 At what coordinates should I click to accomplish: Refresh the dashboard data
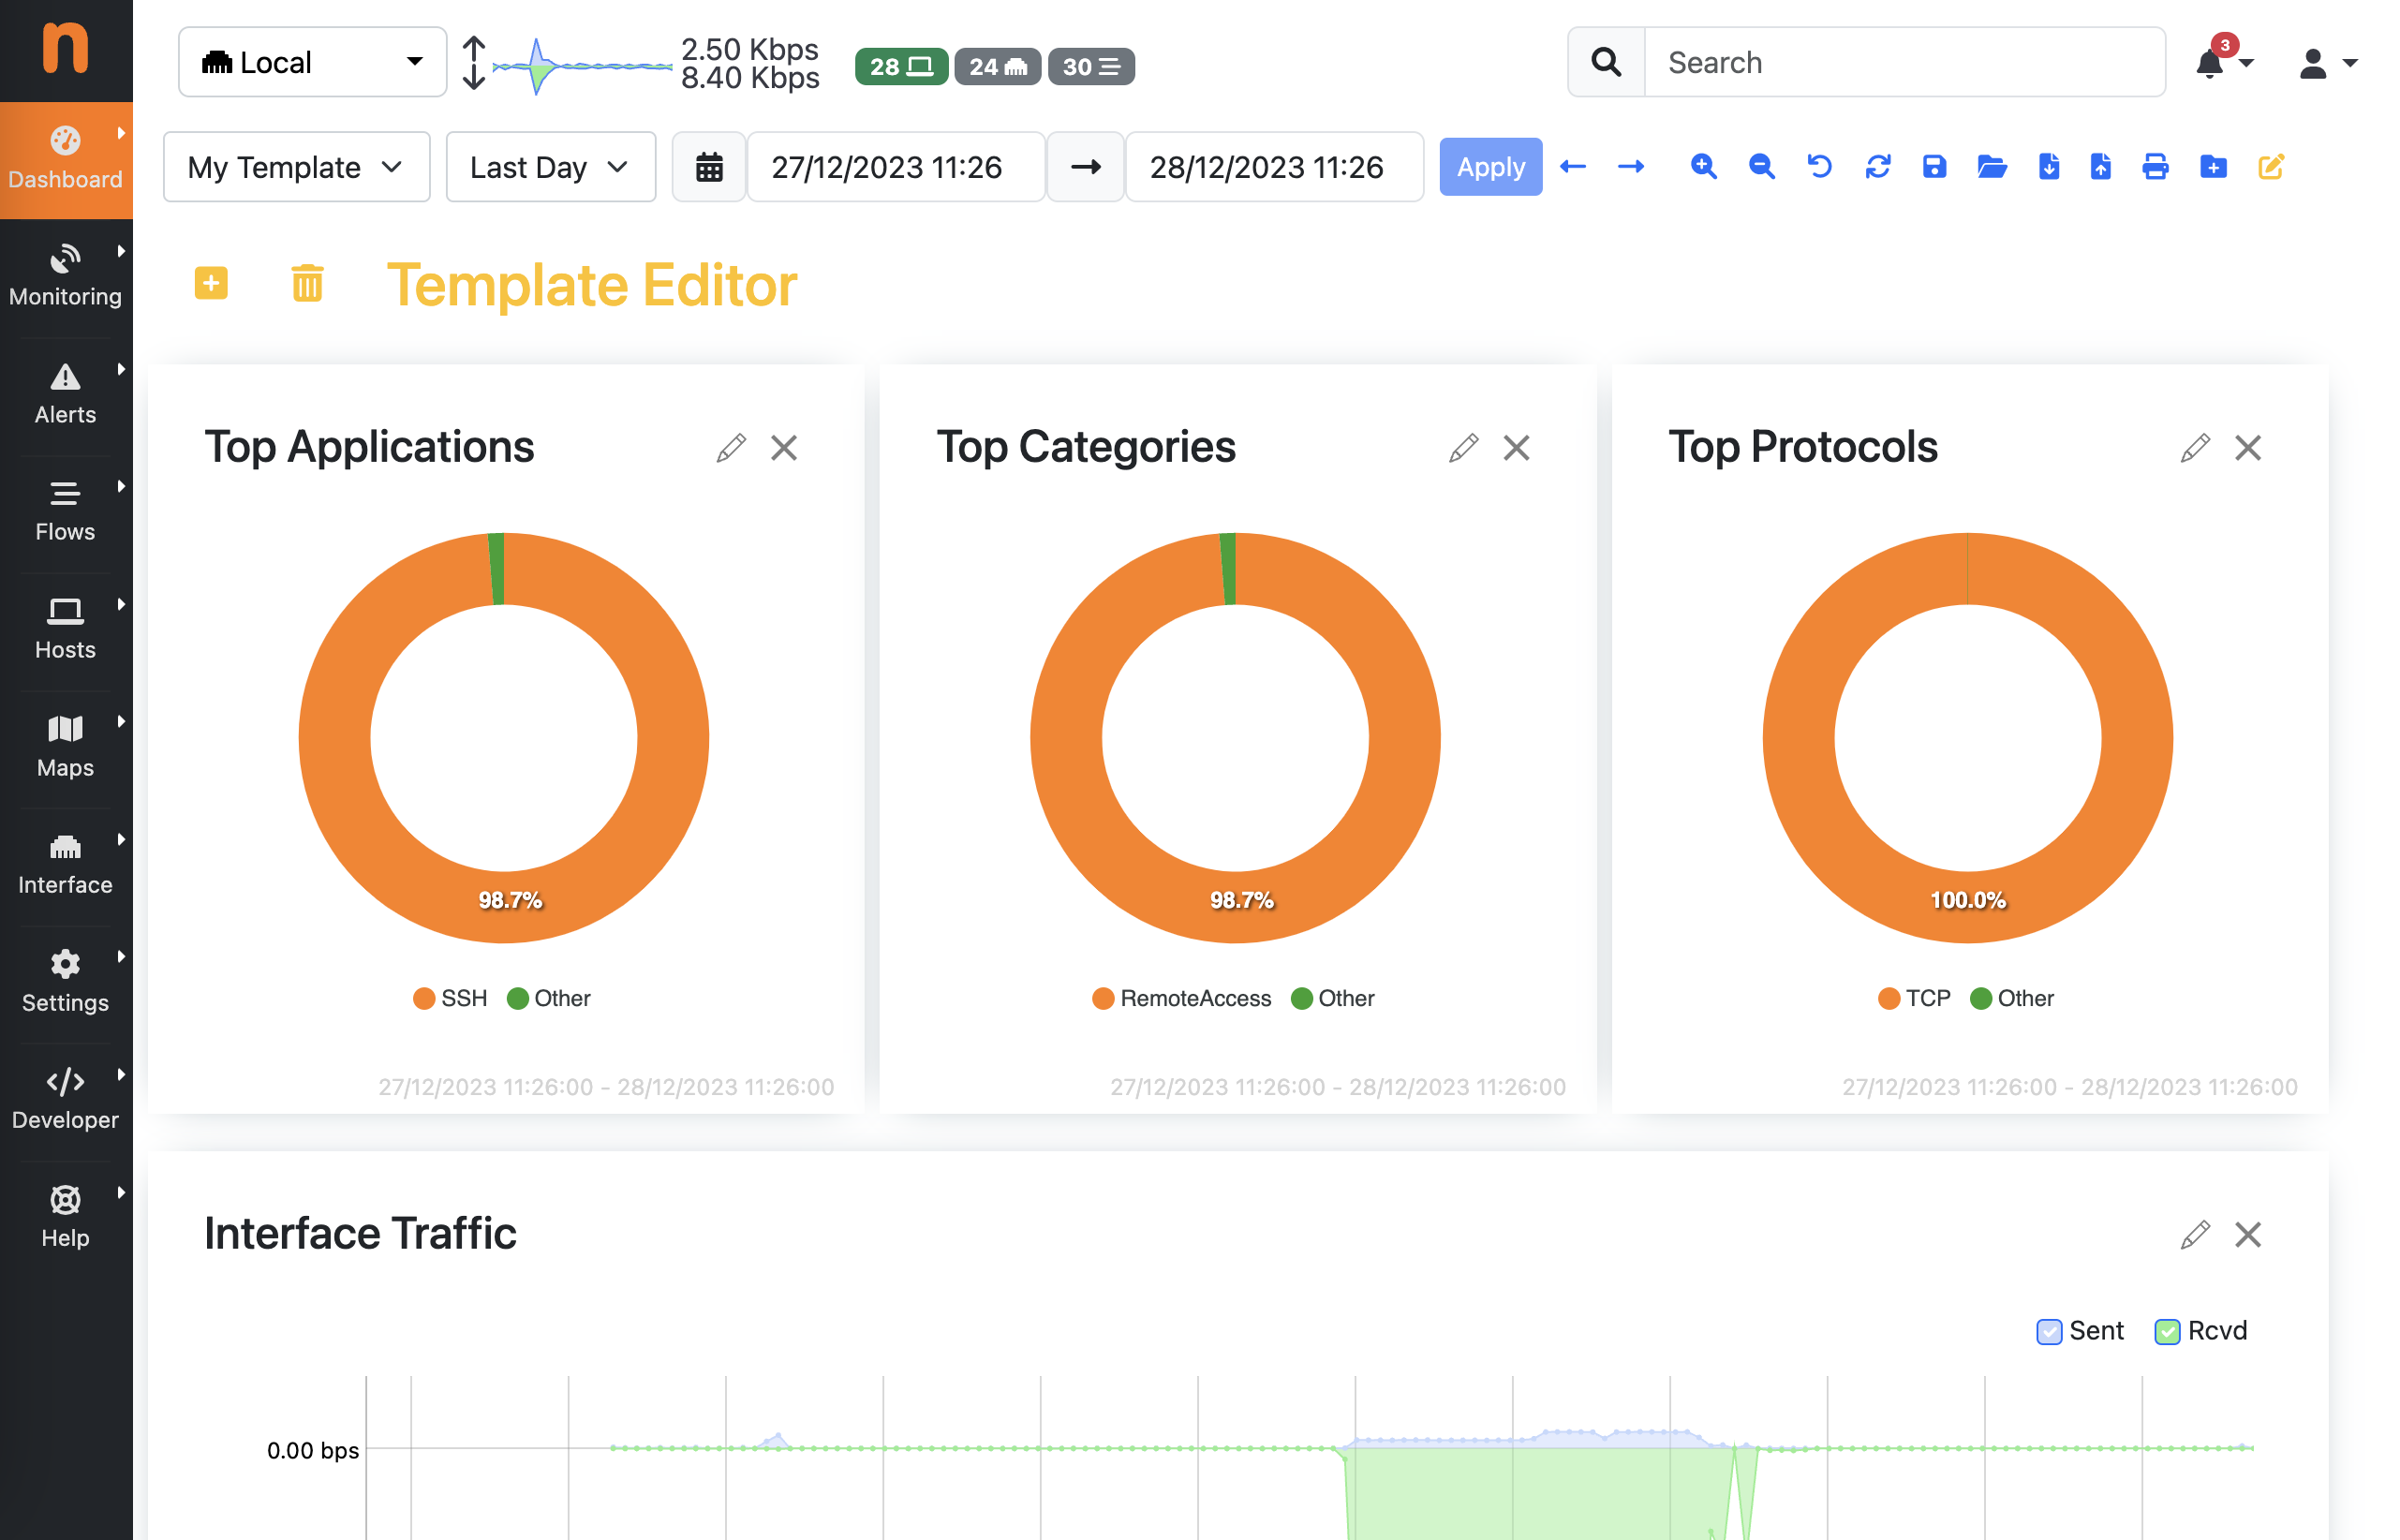(x=1877, y=167)
